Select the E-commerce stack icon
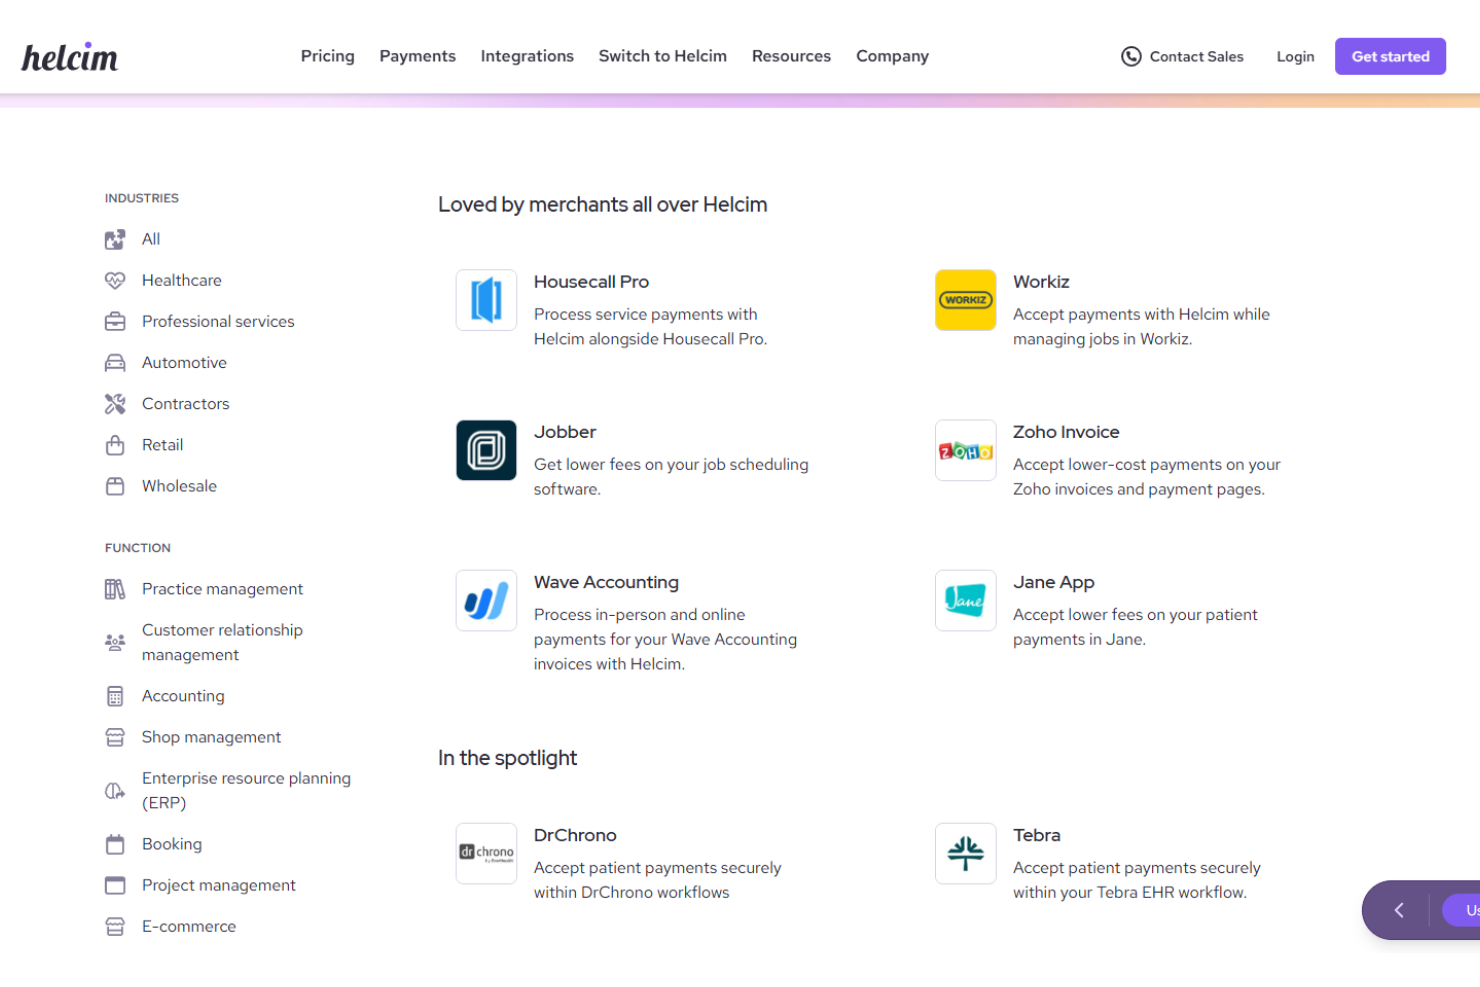The width and height of the screenshot is (1480, 987). pyautogui.click(x=115, y=926)
